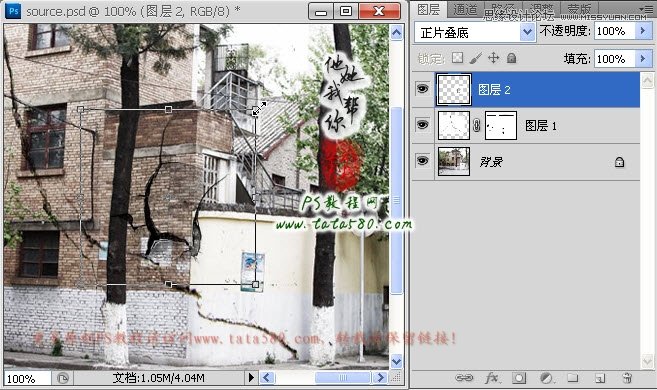Delete layer with the trash icon
This screenshot has height=390, width=657.
coord(627,378)
